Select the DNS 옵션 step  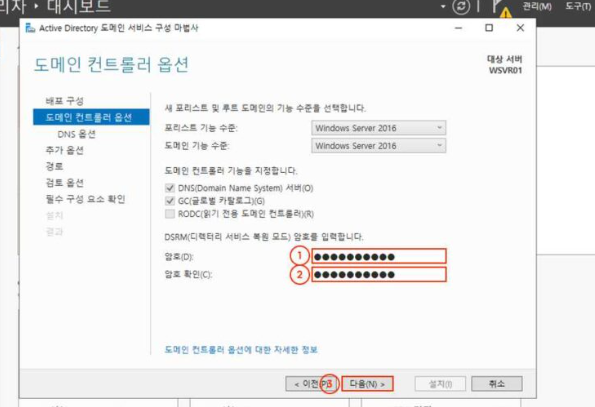point(76,134)
